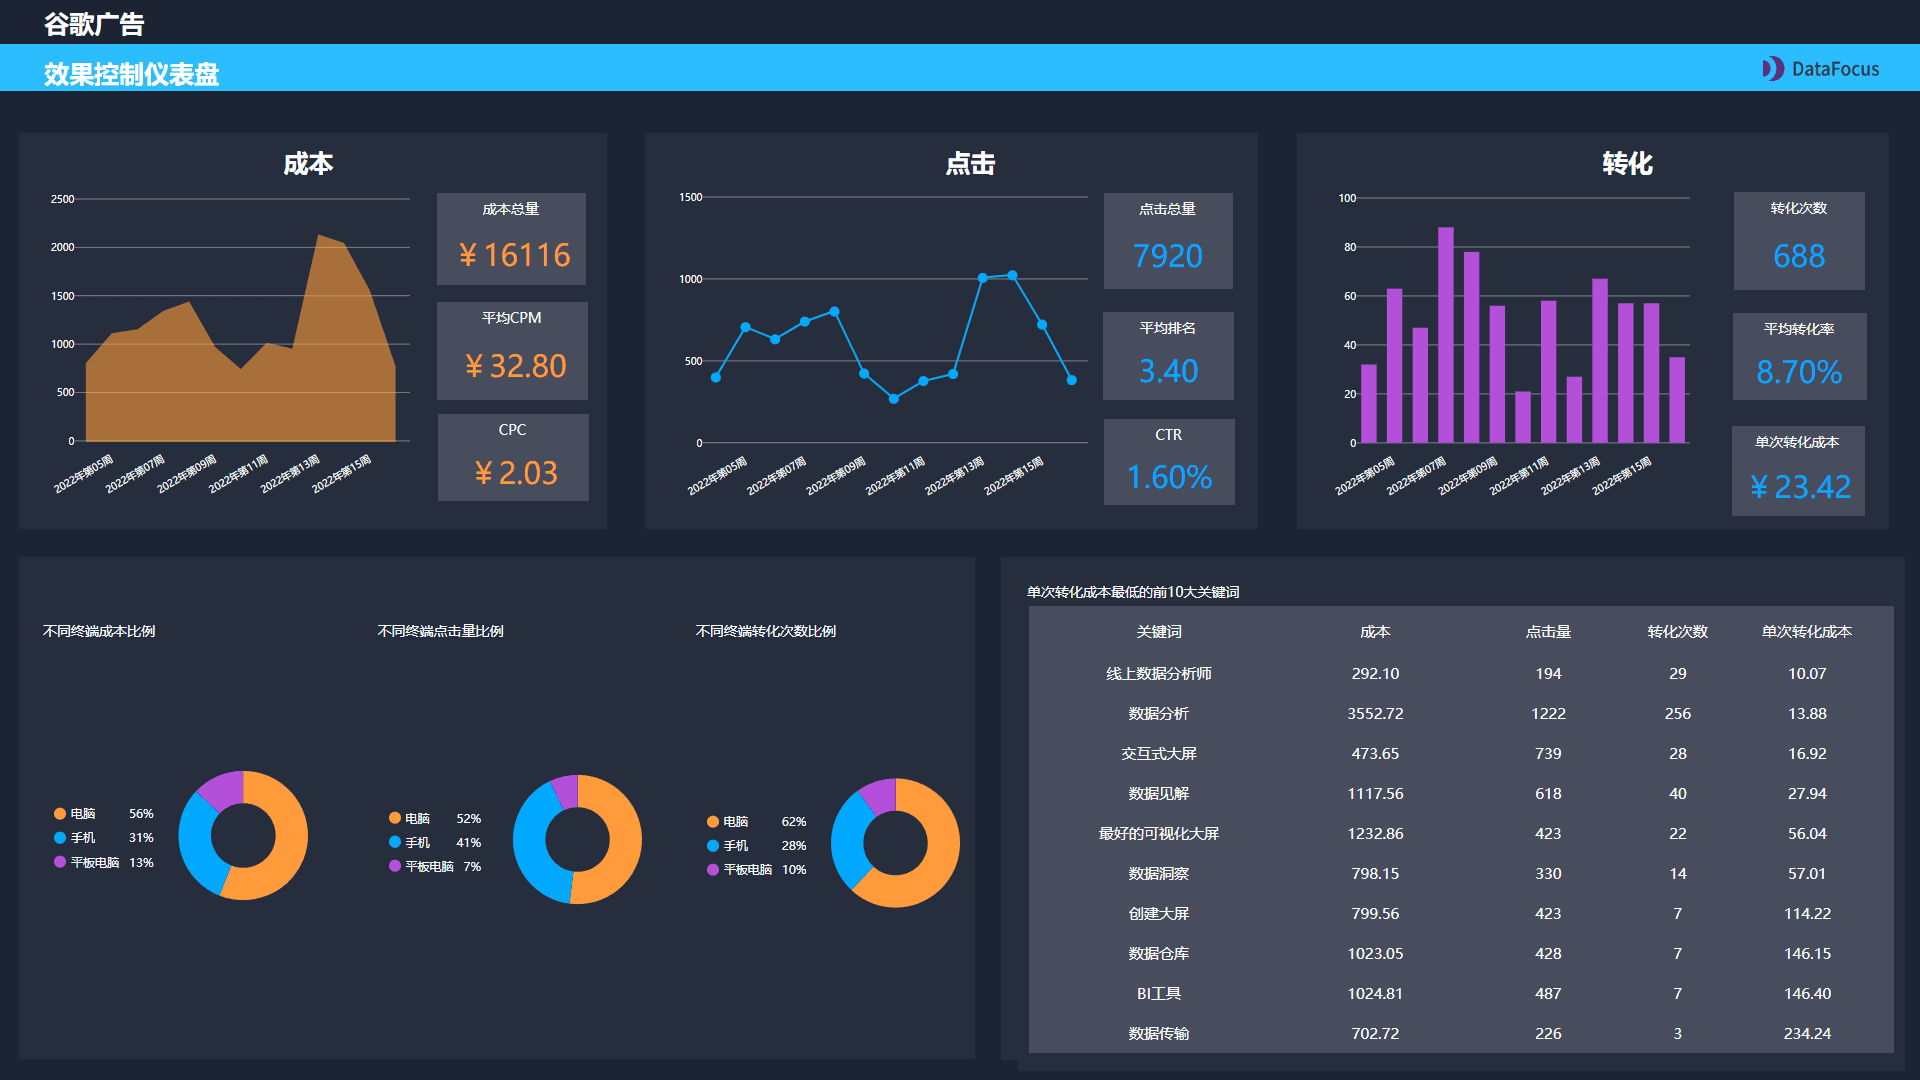This screenshot has height=1080, width=1920.
Task: Click the 手机 28% legend entry
Action: [756, 845]
